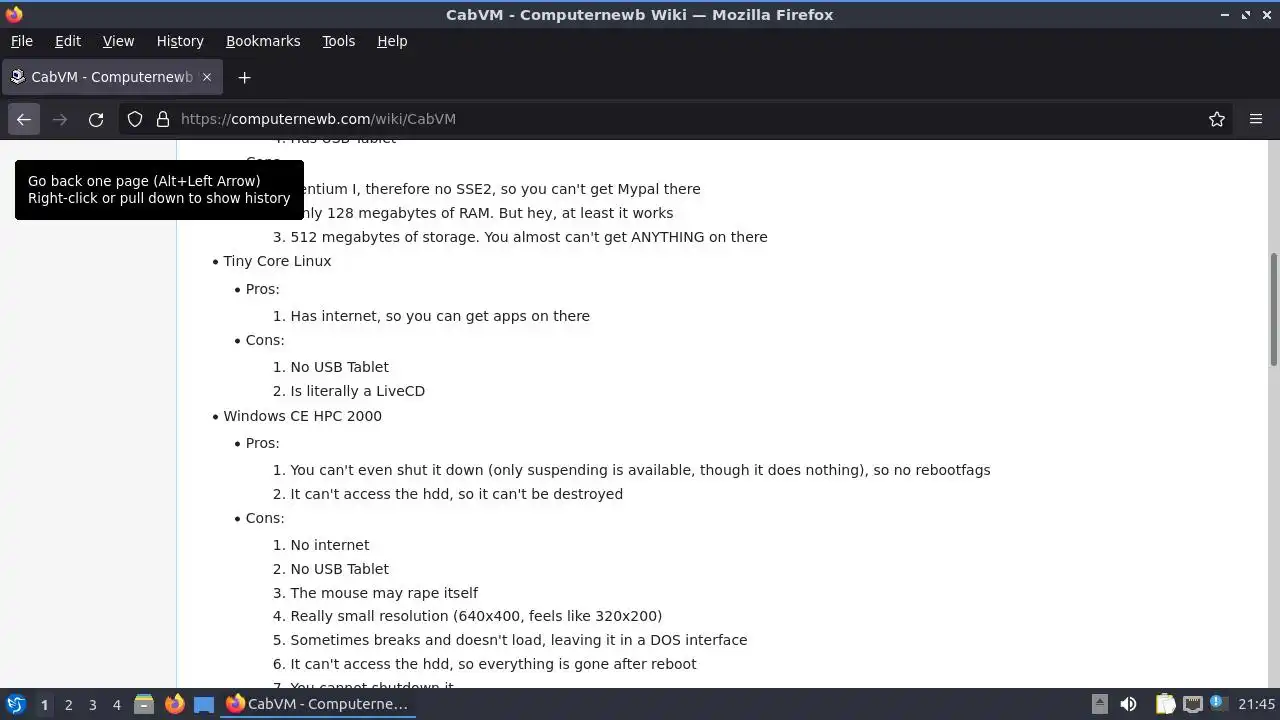This screenshot has width=1280, height=720.
Task: Click 'Tiny Core Linux' list item
Action: click(277, 261)
